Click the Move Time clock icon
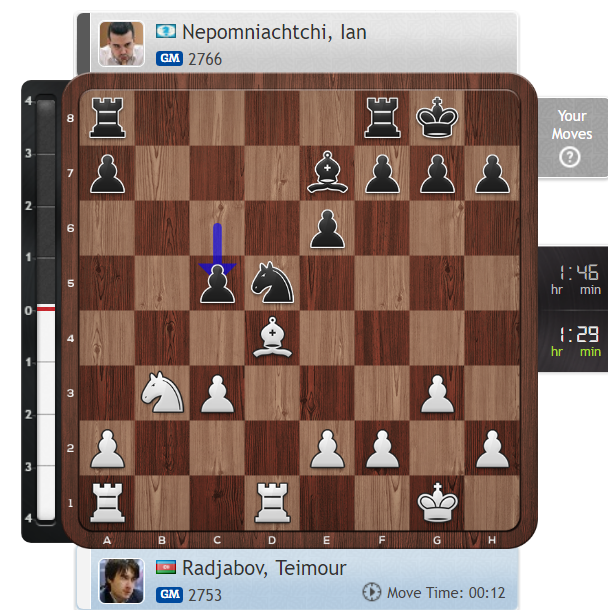Image resolution: width=608 pixels, height=610 pixels. click(371, 592)
